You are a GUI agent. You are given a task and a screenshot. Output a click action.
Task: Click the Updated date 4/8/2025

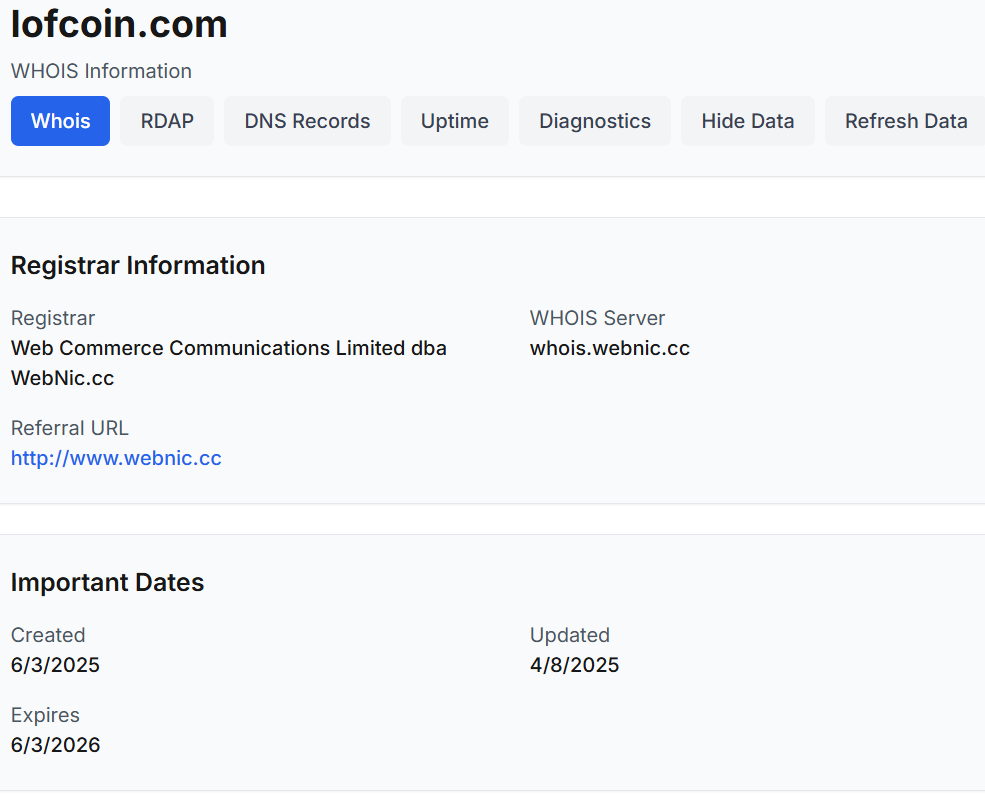(575, 665)
